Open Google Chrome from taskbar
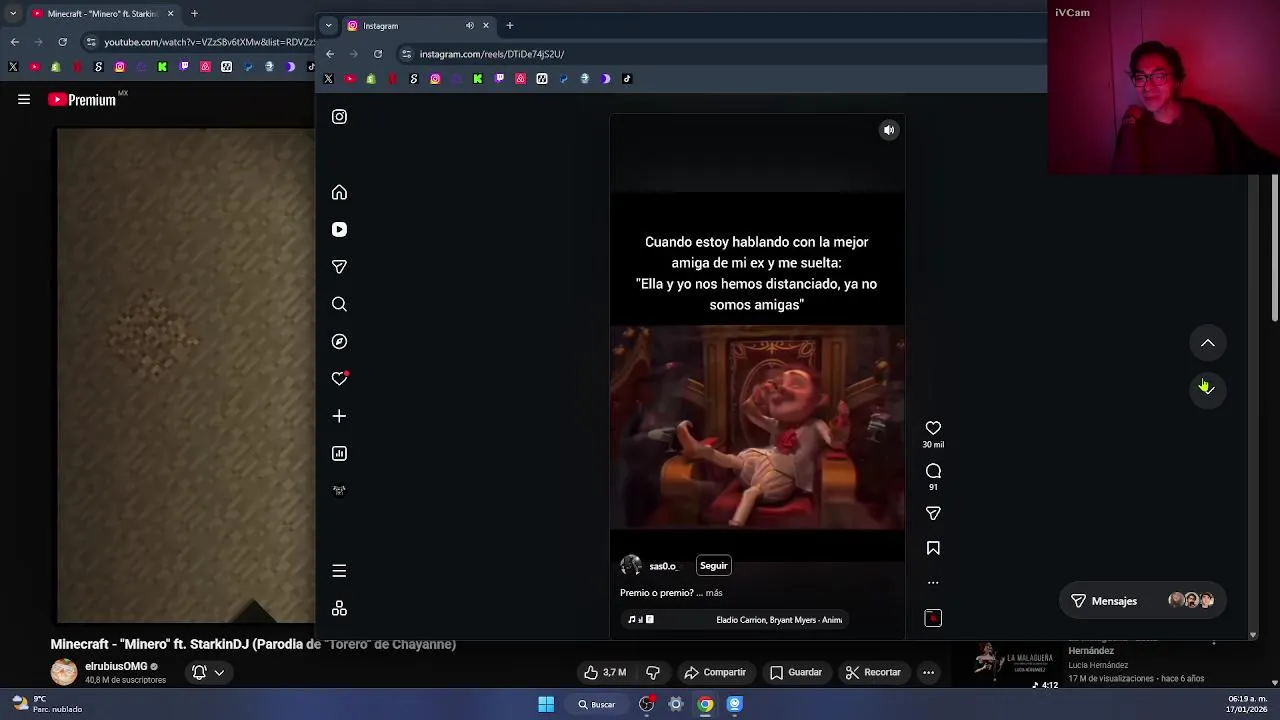Viewport: 1280px width, 720px height. 705,704
